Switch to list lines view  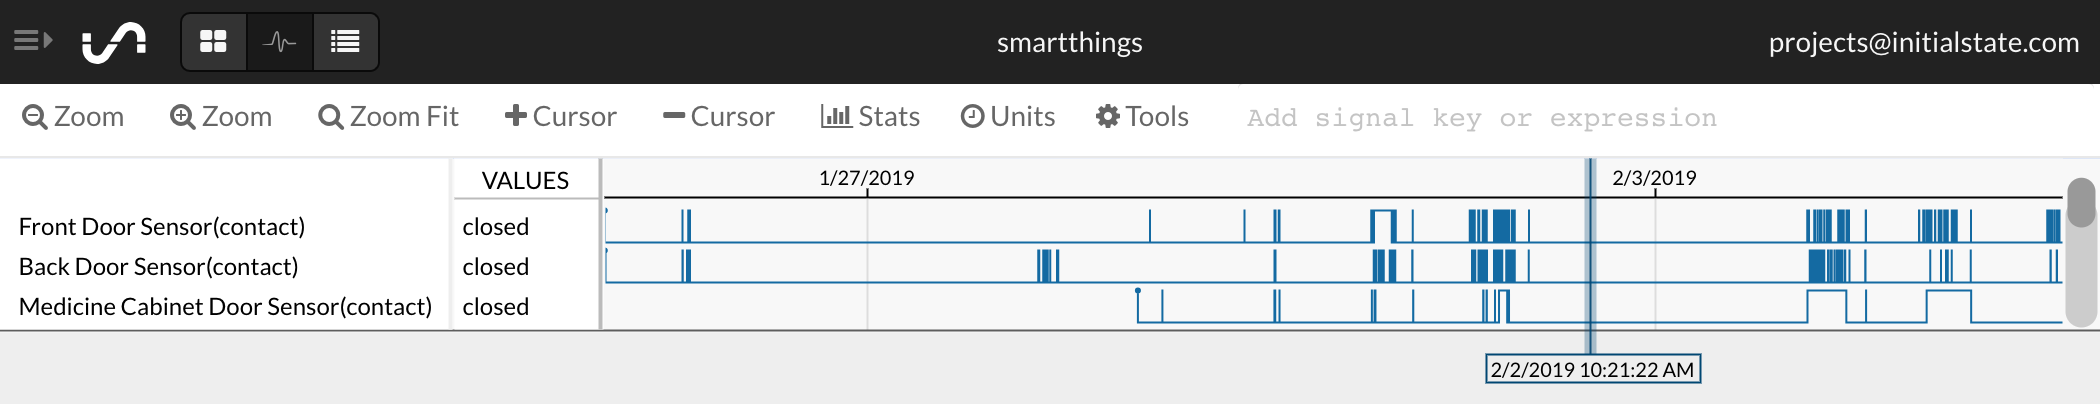pyautogui.click(x=345, y=42)
